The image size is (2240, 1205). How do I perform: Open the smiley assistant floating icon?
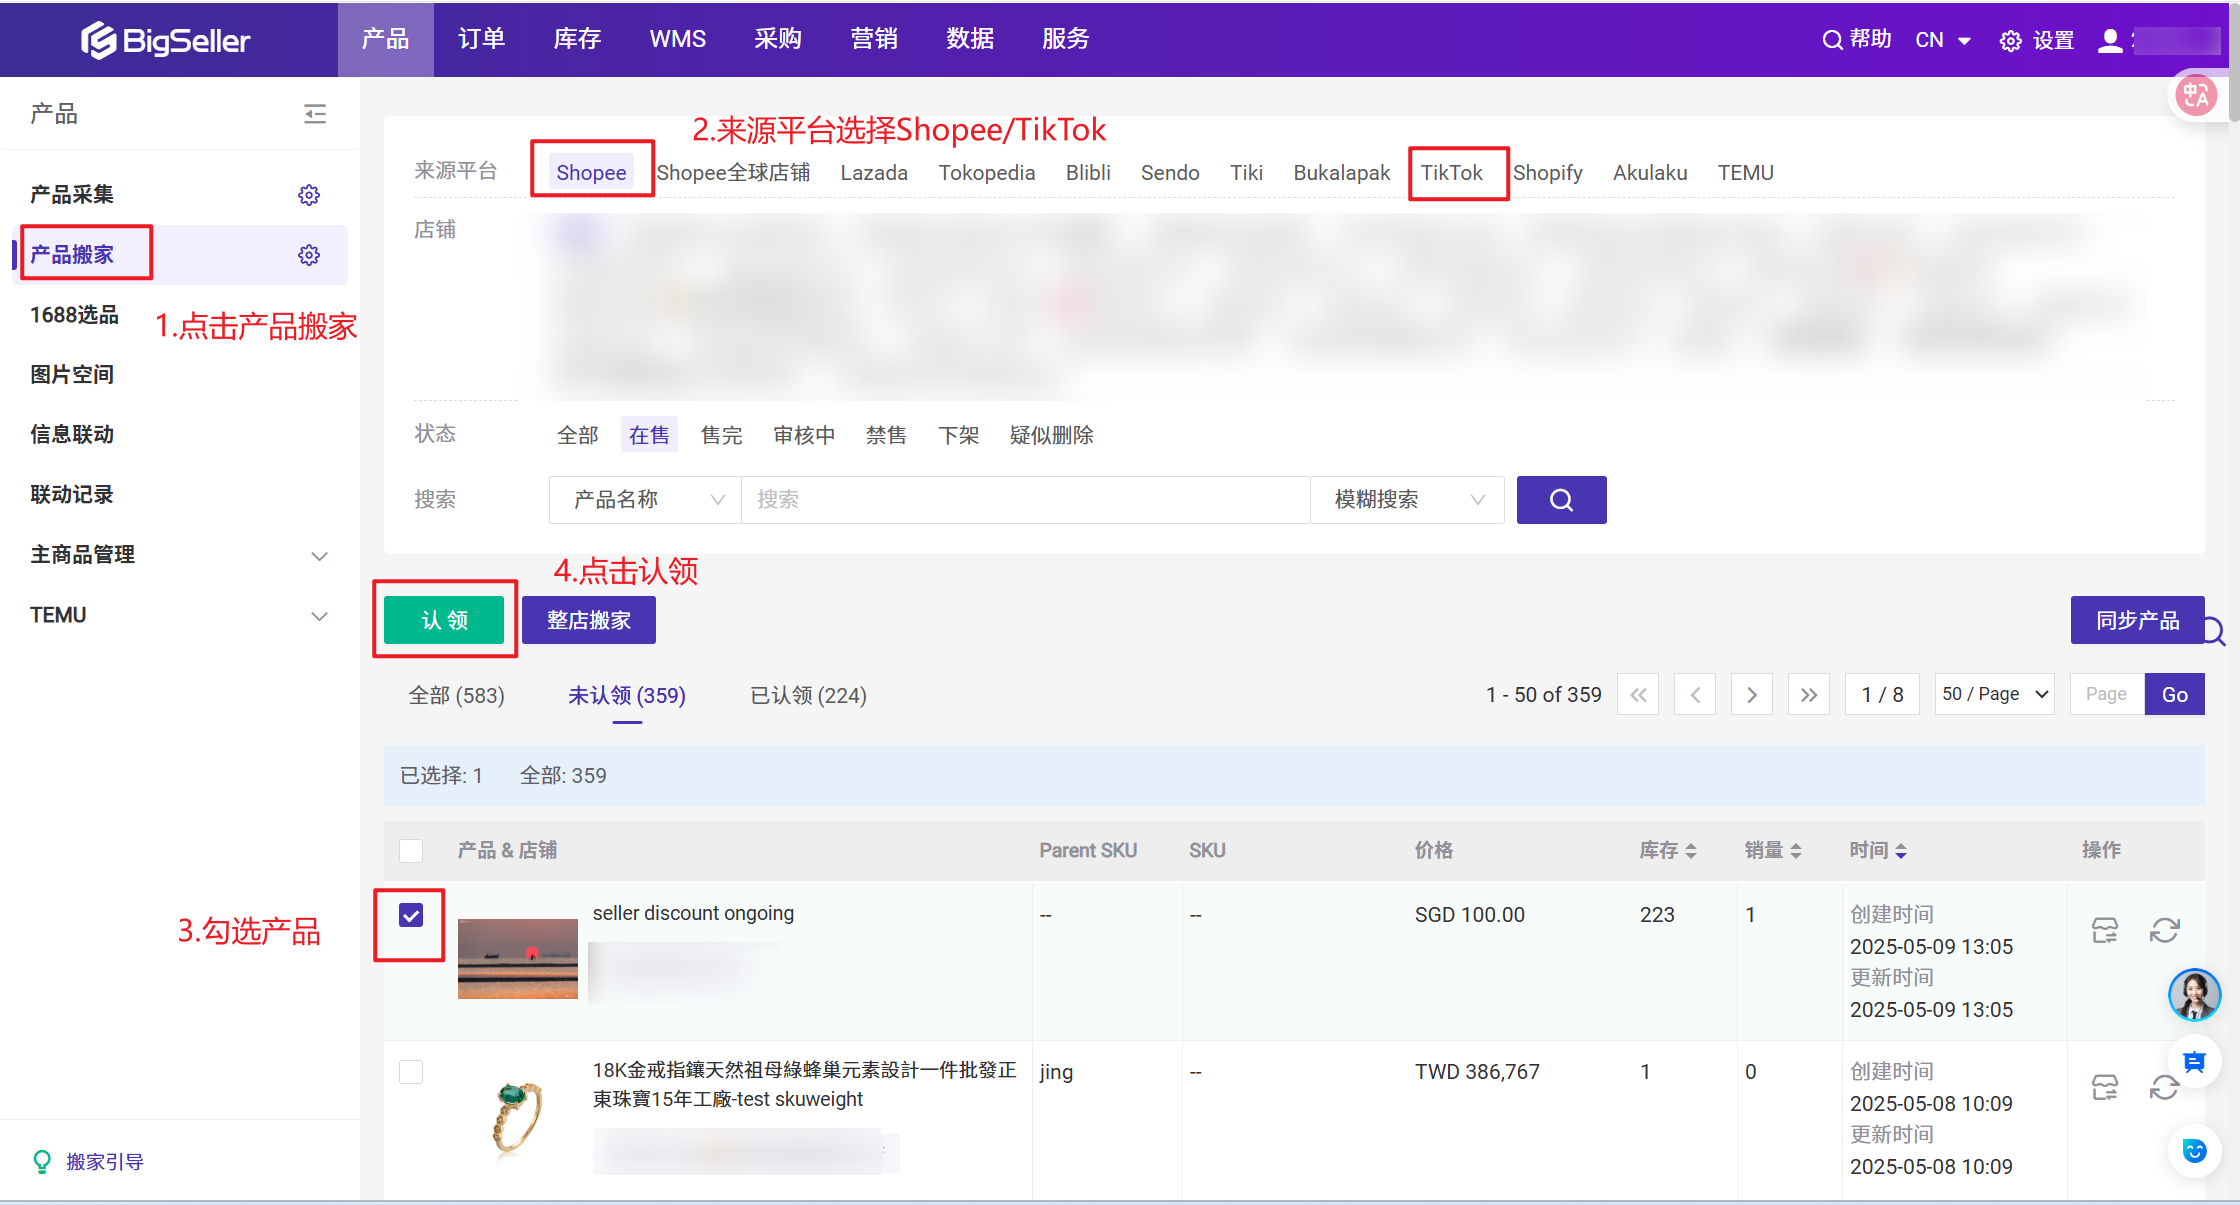2195,1151
